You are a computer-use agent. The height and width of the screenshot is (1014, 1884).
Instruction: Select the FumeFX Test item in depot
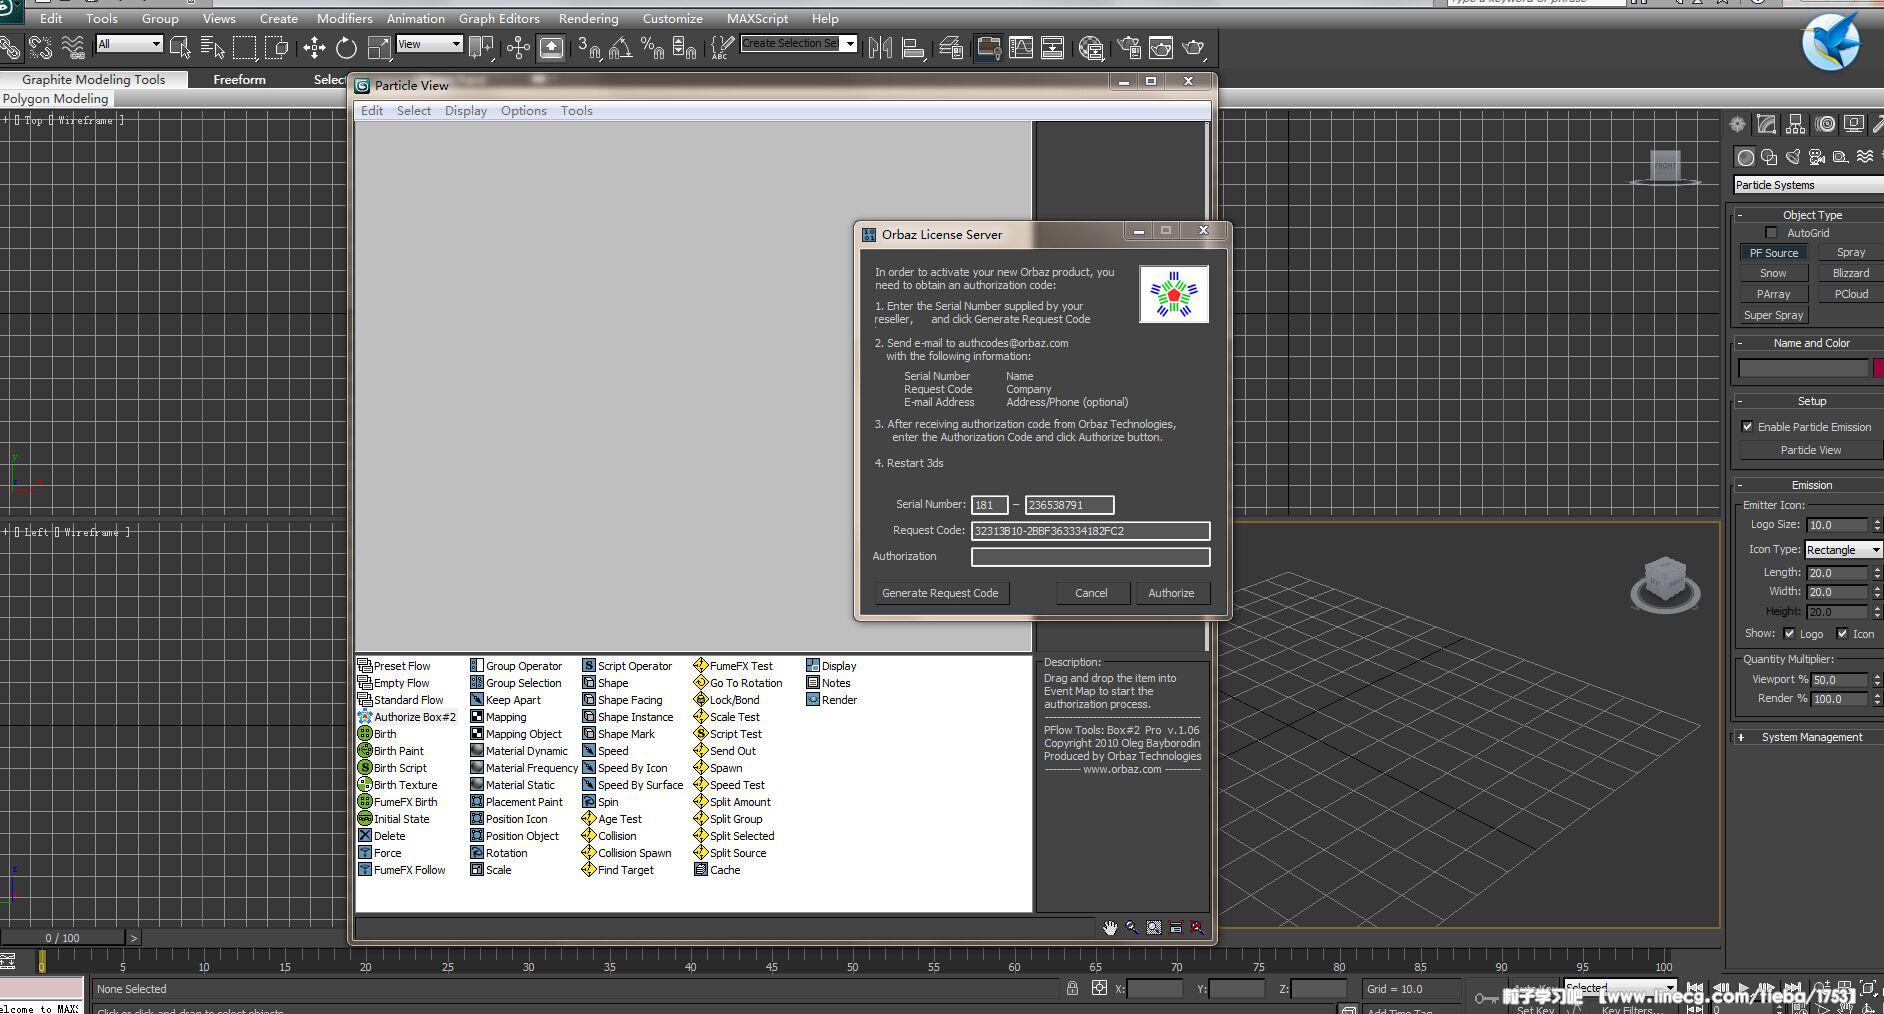point(733,666)
